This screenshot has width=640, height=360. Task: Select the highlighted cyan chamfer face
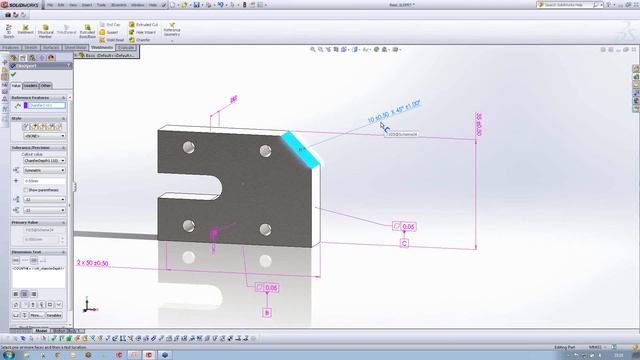(301, 149)
